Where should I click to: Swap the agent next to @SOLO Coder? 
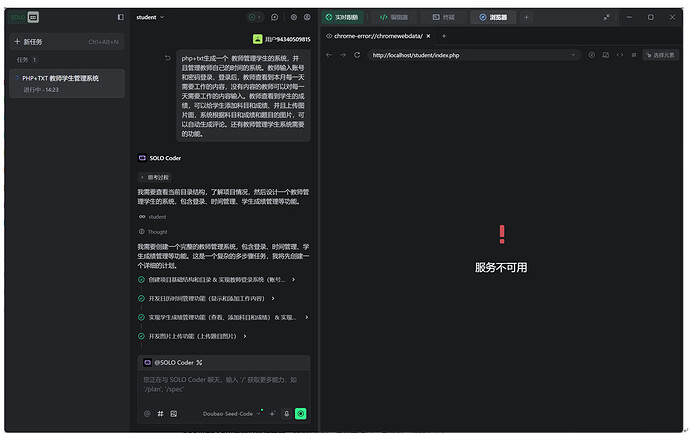click(x=200, y=362)
